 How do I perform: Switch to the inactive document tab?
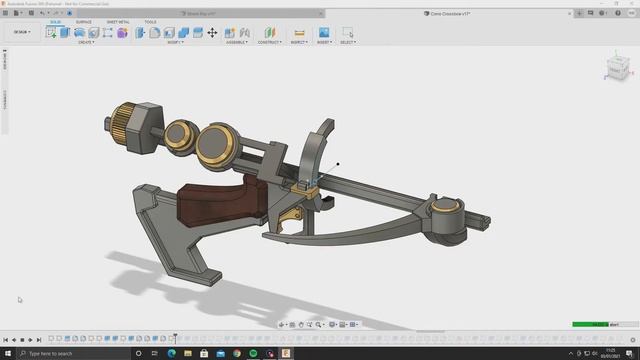201,13
